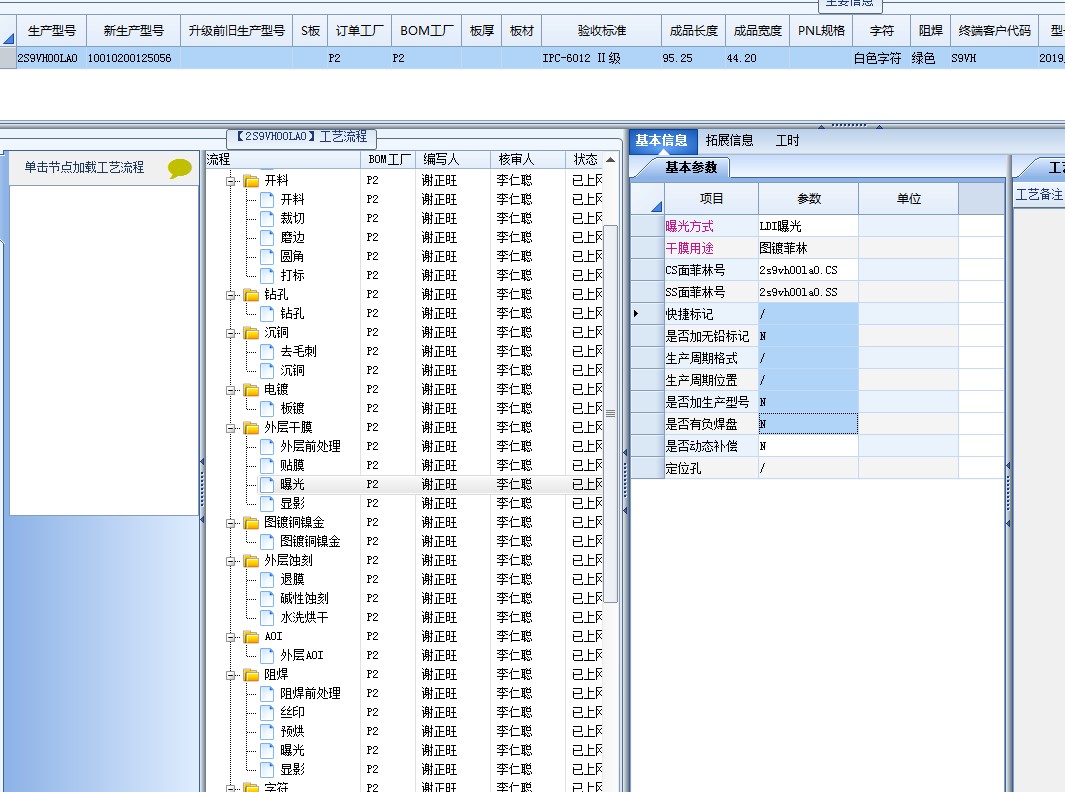Click the 钻孔 folder icon
The image size is (1065, 792).
pyautogui.click(x=251, y=295)
